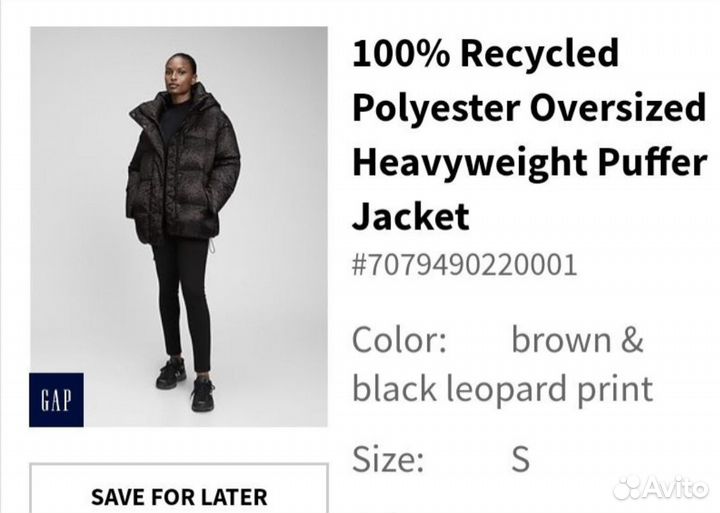
Task: Click the Size: label
Action: coord(388,459)
